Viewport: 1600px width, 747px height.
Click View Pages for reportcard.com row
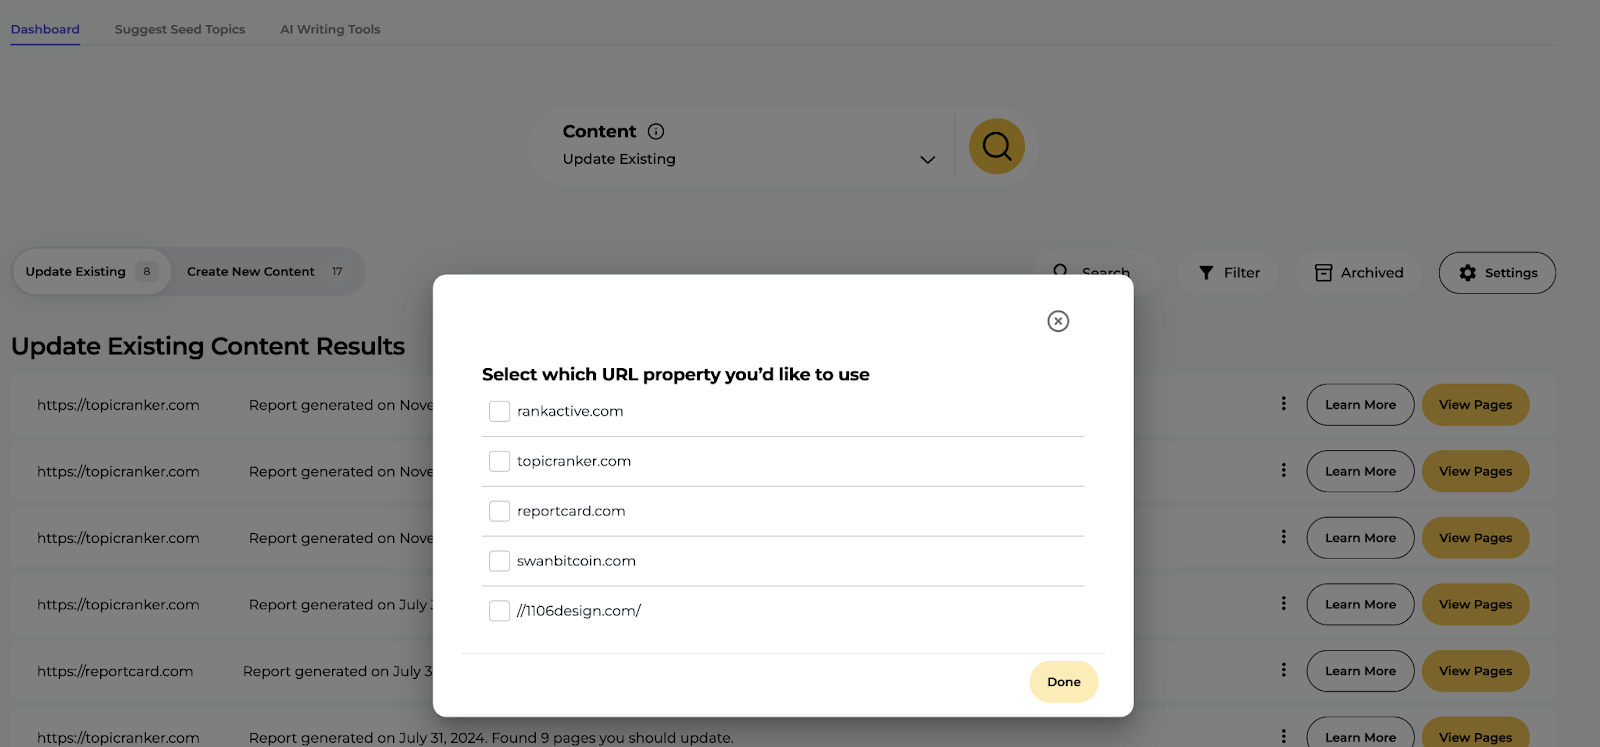(1475, 671)
